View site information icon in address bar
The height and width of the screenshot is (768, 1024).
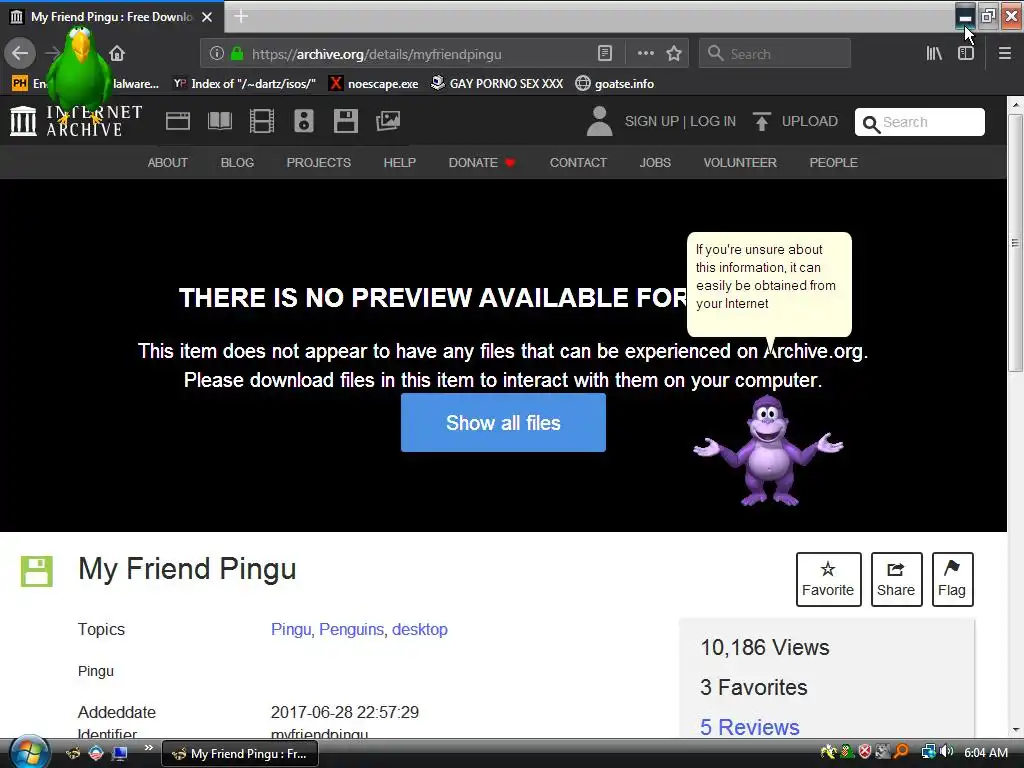click(217, 54)
